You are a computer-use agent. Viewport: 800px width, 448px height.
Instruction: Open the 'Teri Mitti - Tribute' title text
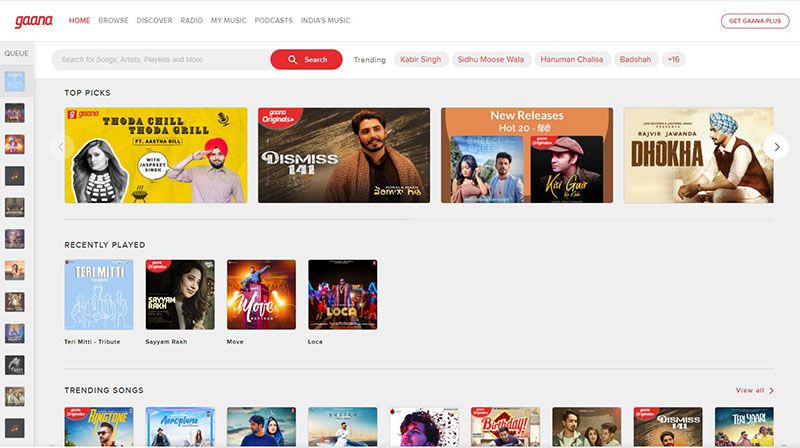pos(92,342)
